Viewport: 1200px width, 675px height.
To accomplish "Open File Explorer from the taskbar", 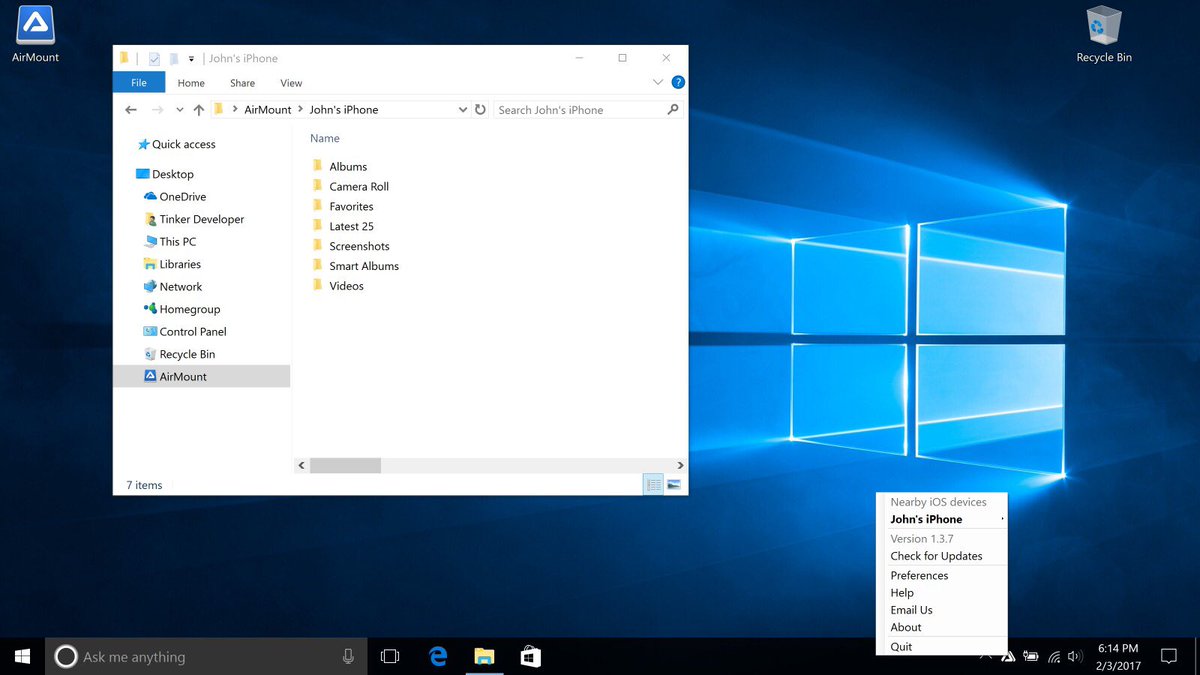I will pos(484,657).
